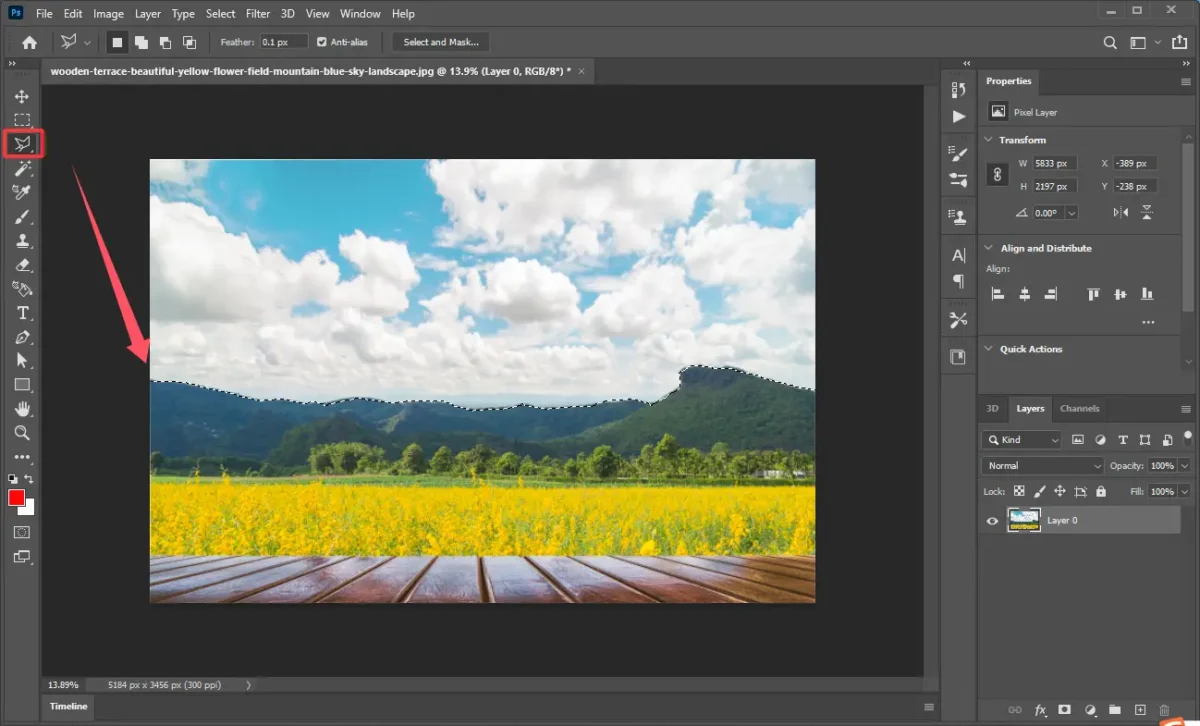
Task: Open the rotation angle dropdown
Action: pyautogui.click(x=1072, y=213)
